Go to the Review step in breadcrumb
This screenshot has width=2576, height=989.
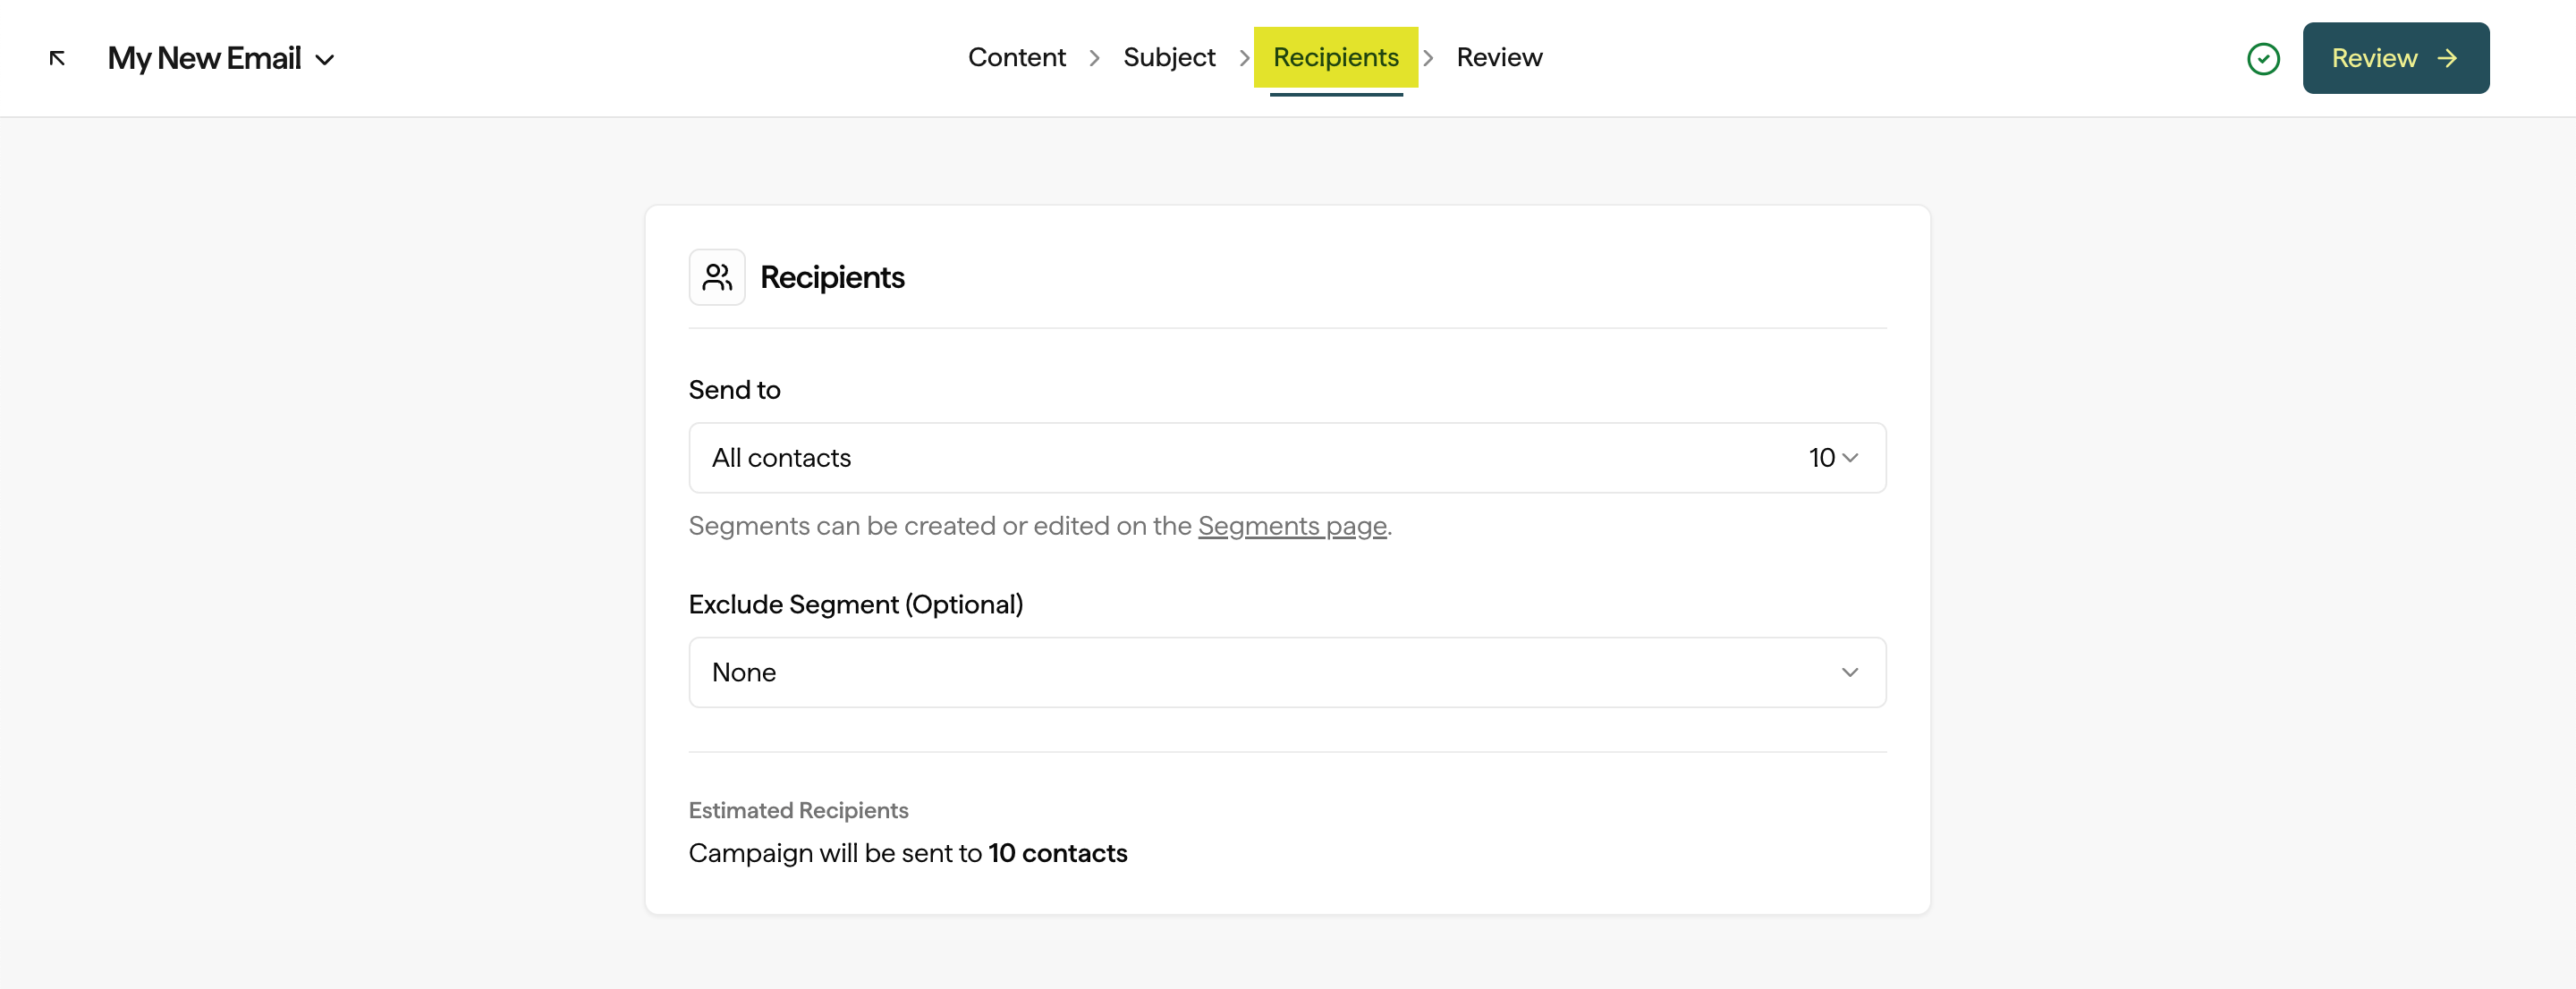(x=1498, y=57)
